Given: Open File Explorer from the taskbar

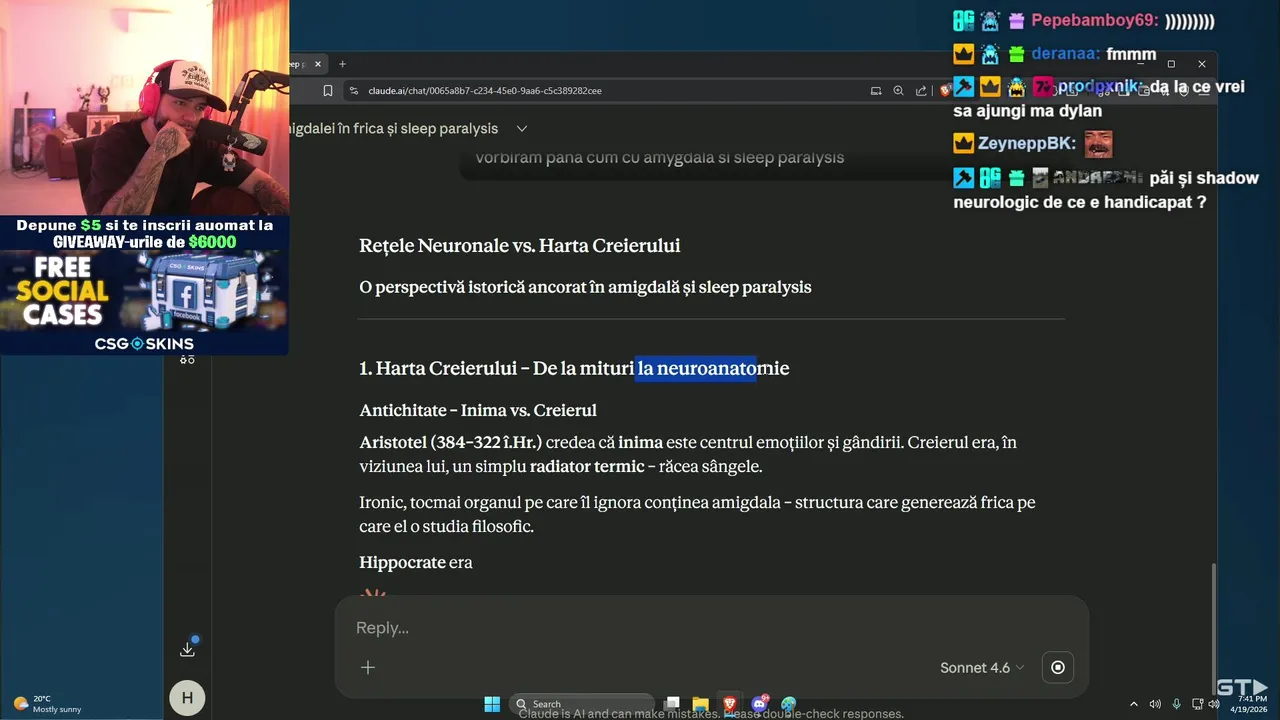Looking at the screenshot, I should tap(701, 704).
